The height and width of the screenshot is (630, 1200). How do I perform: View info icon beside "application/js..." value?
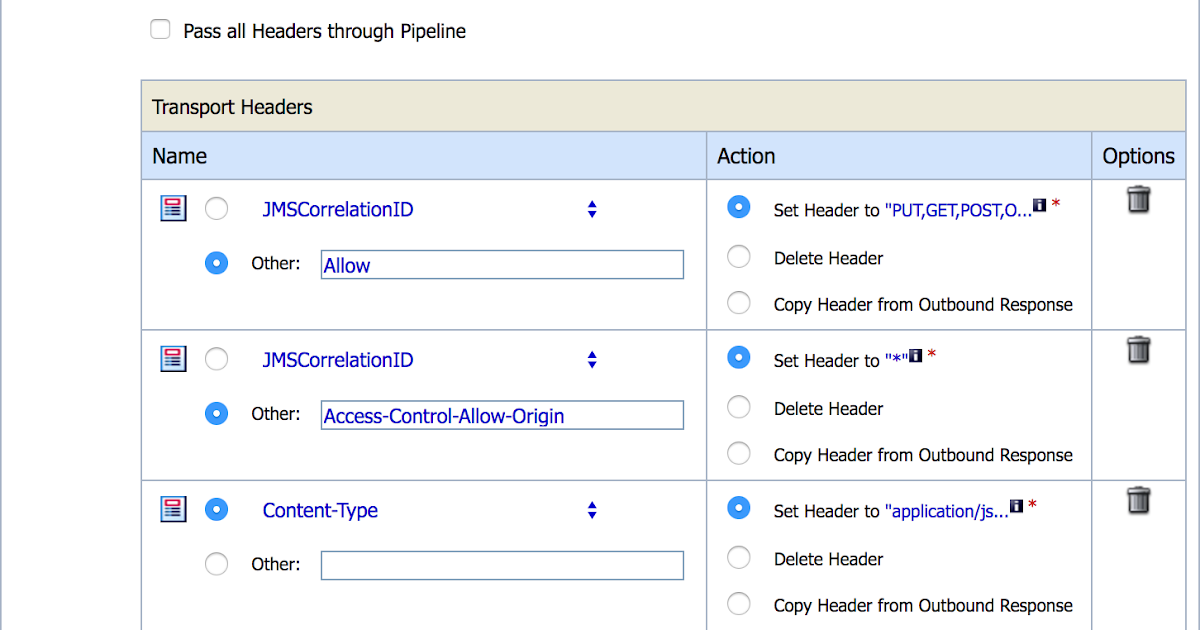pyautogui.click(x=1017, y=505)
